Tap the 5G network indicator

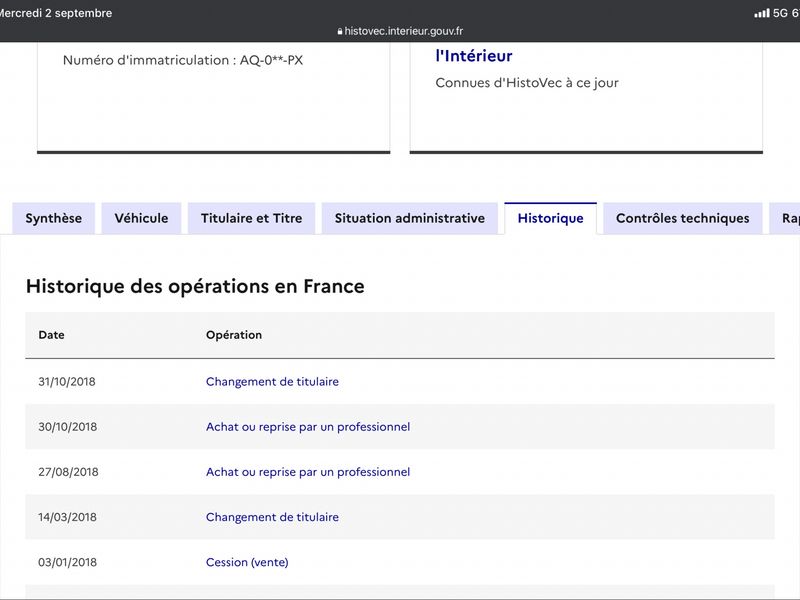780,13
